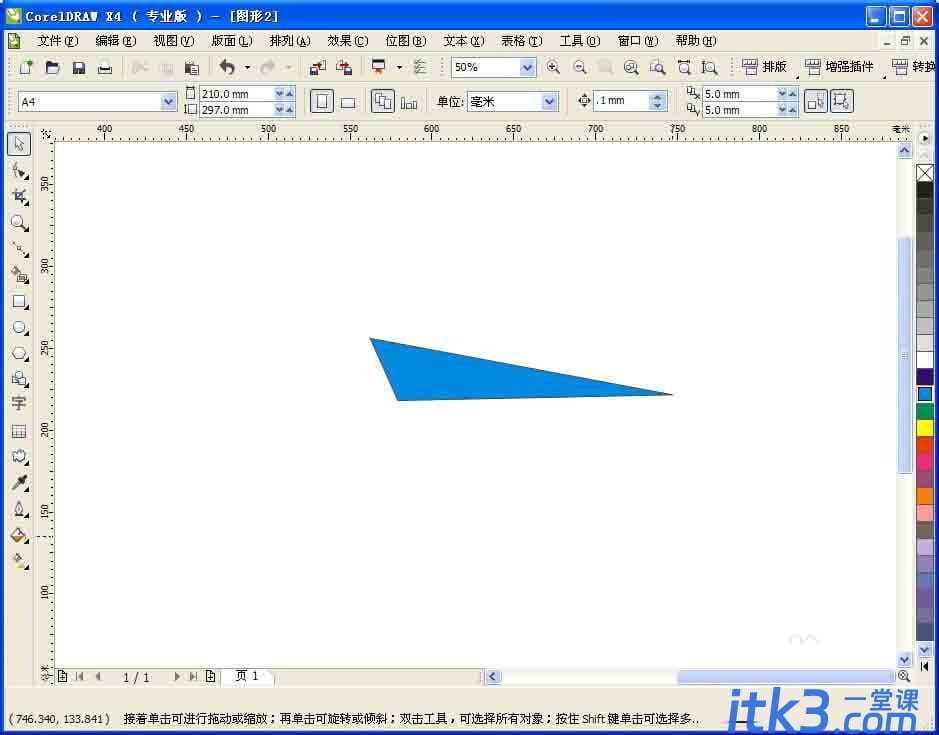Click the Zoom In magnifier

coord(553,67)
